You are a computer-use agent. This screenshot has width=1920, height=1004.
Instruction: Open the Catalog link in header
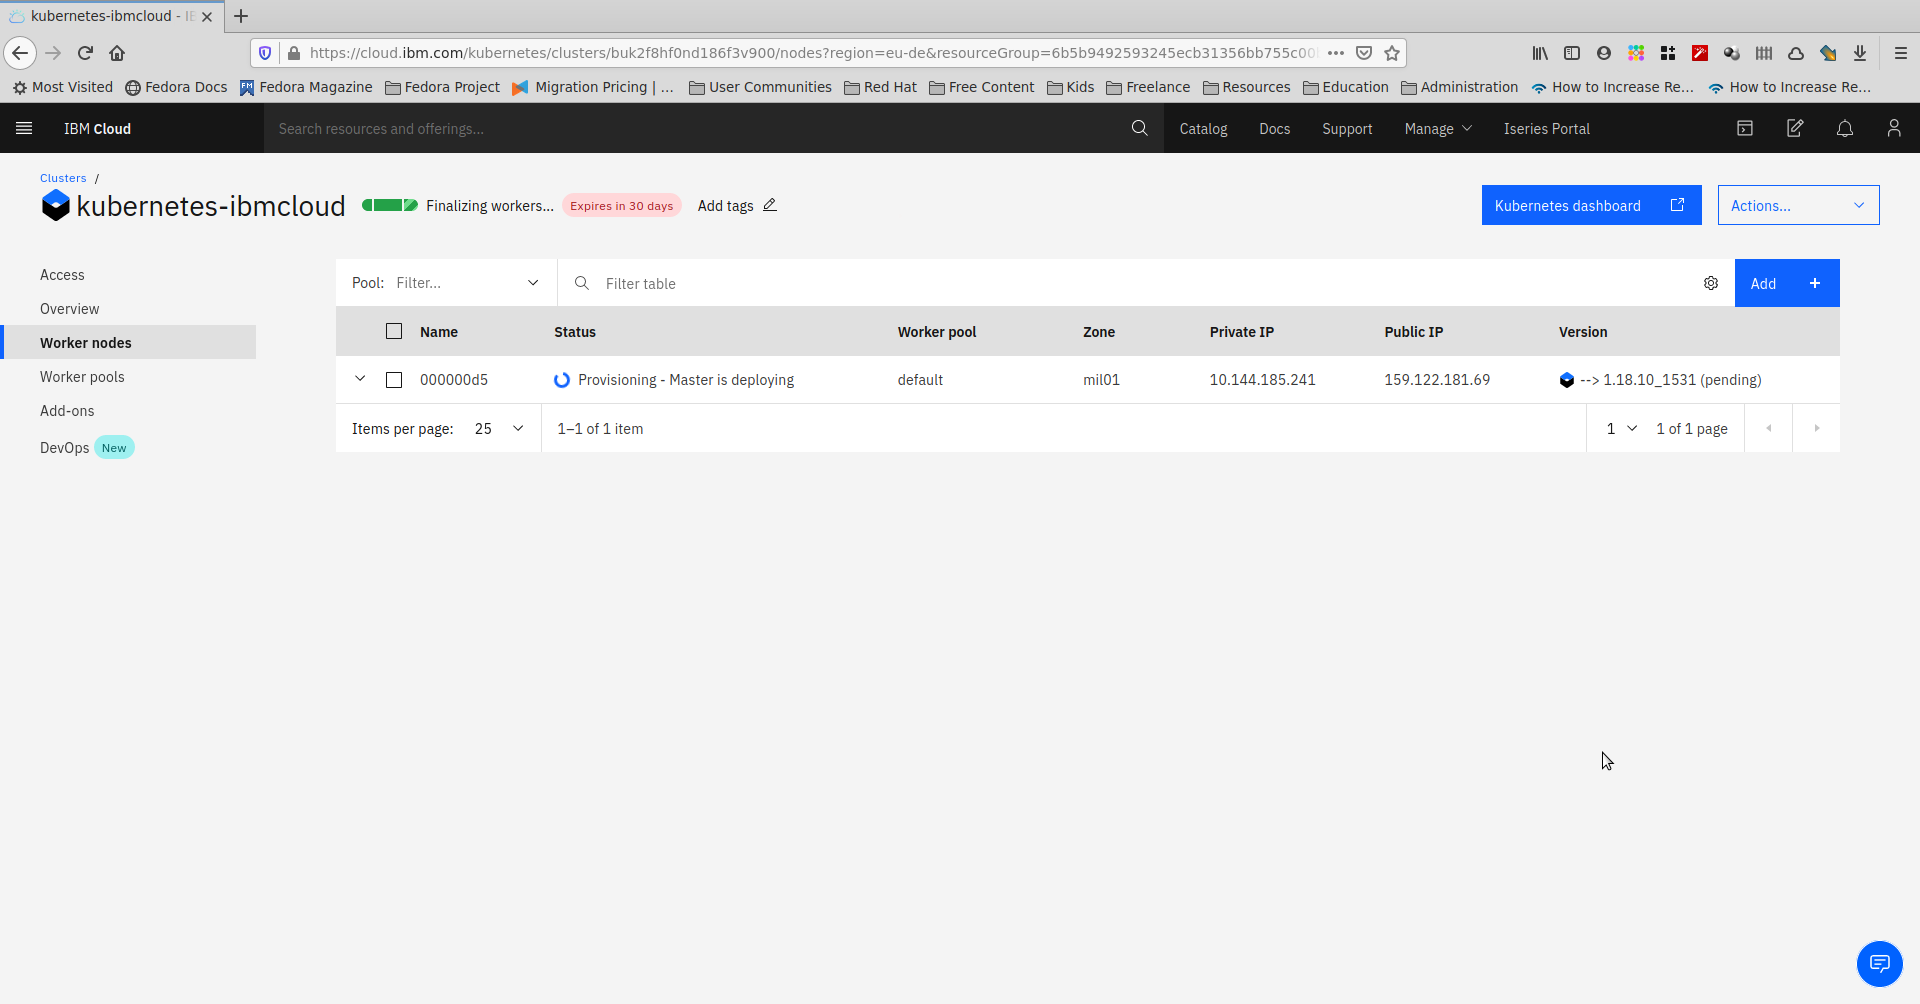(x=1203, y=128)
